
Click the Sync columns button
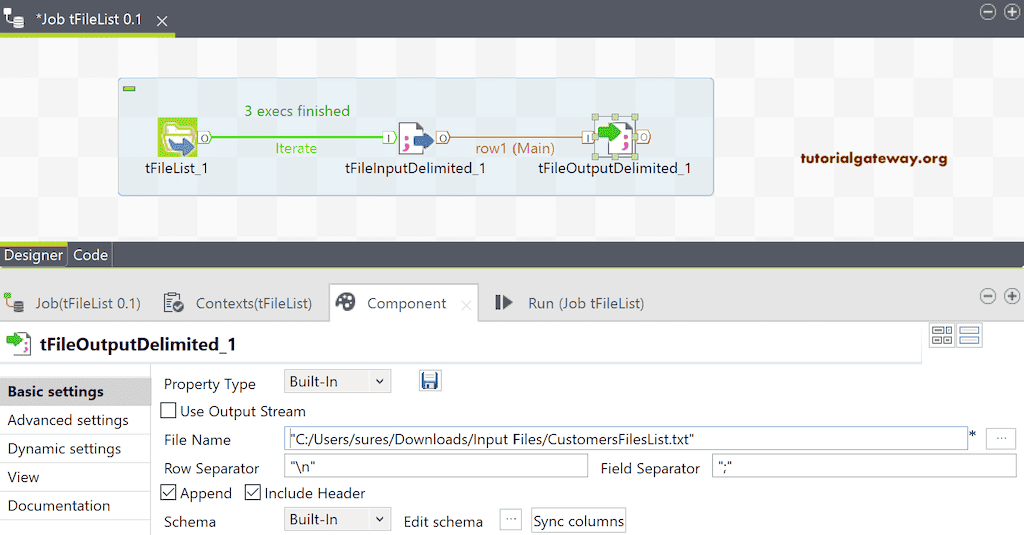[x=579, y=521]
